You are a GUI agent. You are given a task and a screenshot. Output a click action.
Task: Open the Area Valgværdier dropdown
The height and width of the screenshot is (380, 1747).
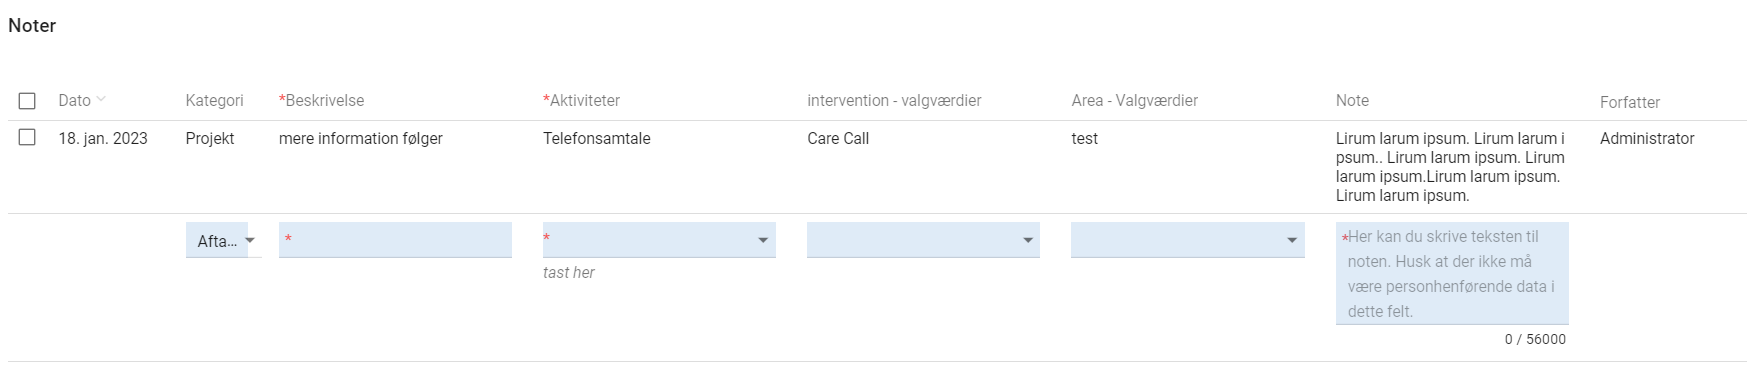1291,240
